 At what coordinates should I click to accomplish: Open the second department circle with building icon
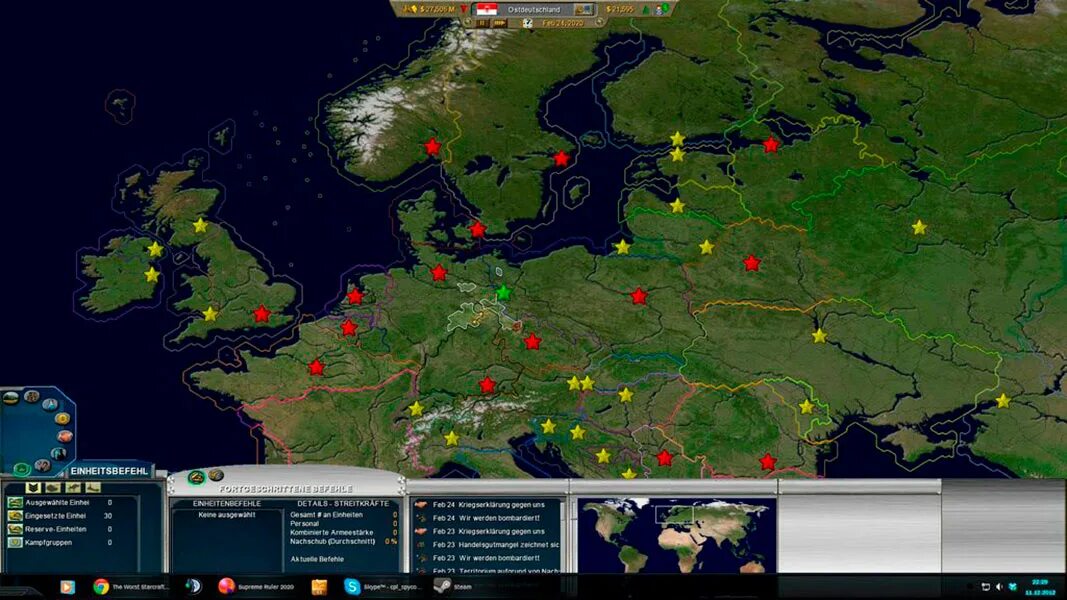pos(32,396)
